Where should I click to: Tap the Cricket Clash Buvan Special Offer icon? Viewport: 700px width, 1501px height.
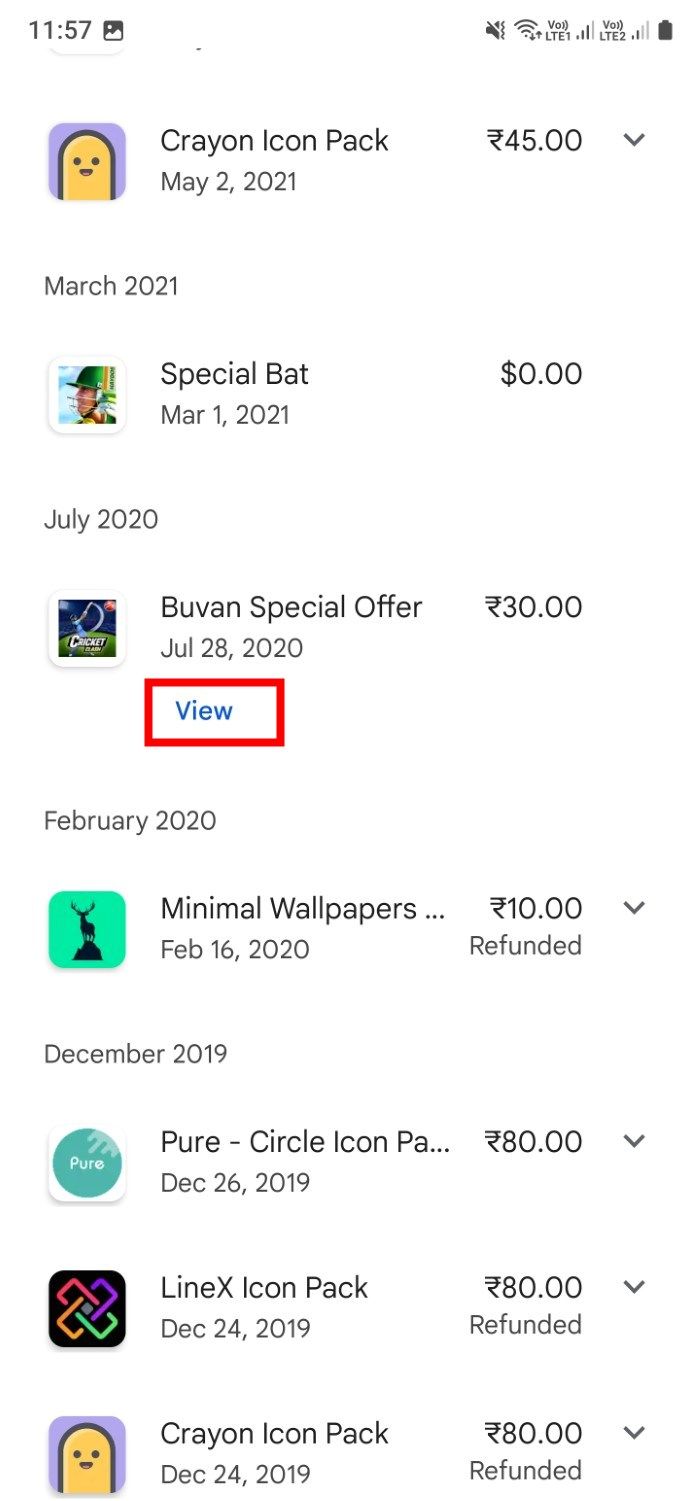pyautogui.click(x=87, y=627)
